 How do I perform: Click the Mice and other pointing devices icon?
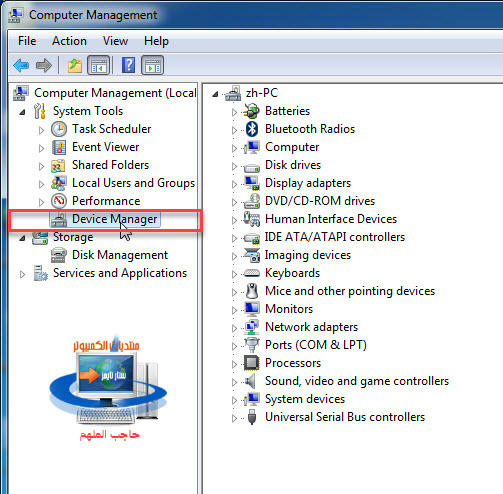click(252, 291)
